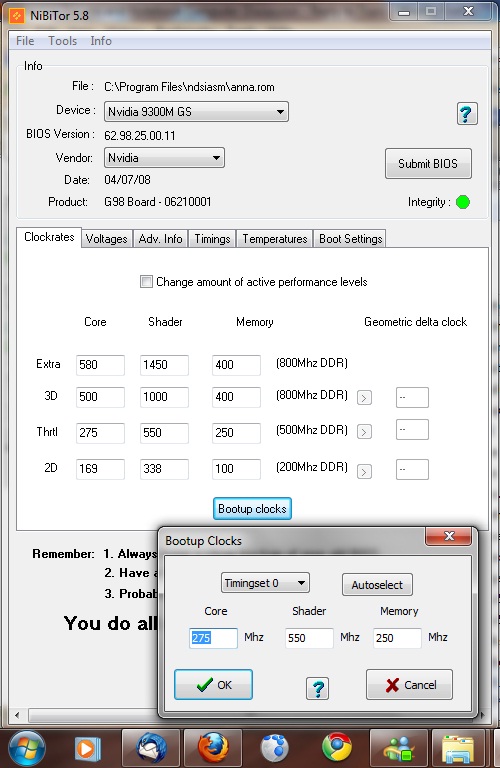Toggle change amount of active performance levels

click(146, 282)
